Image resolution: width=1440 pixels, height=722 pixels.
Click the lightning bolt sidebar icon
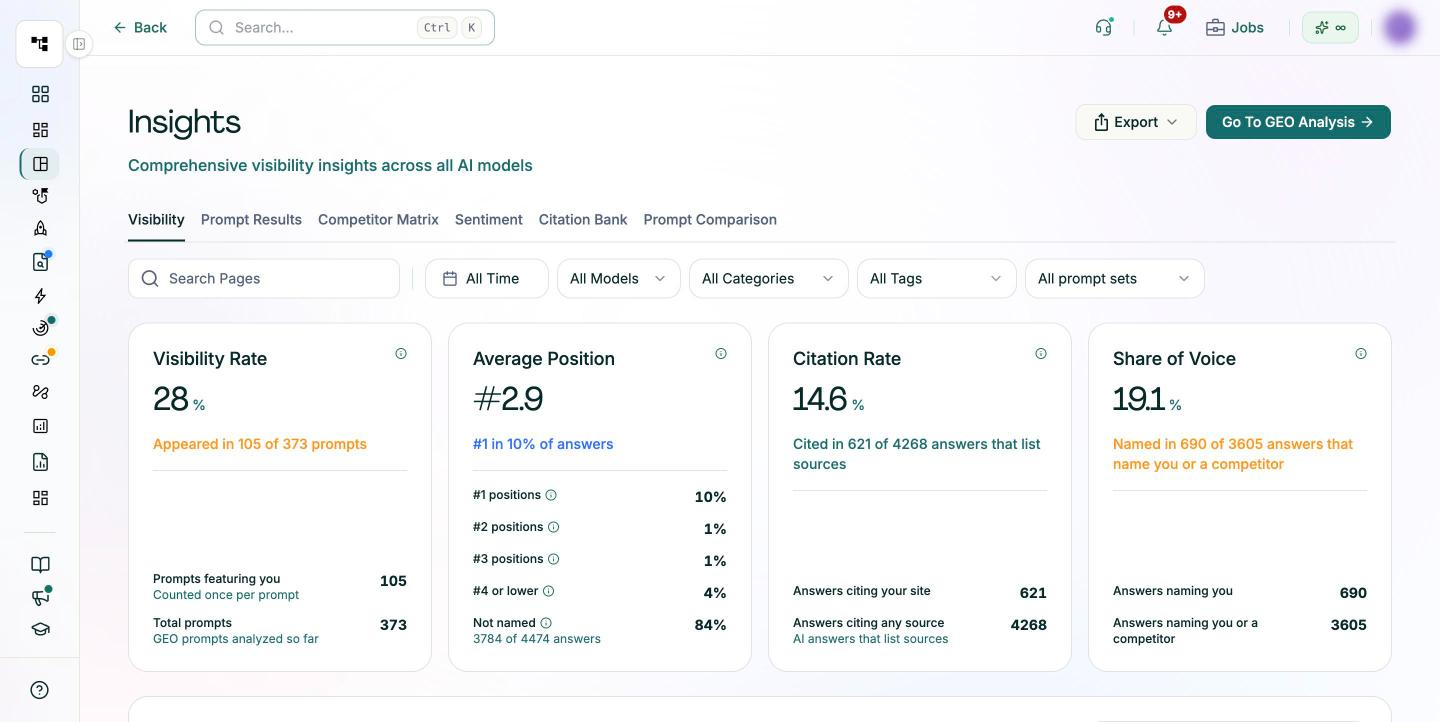click(x=40, y=296)
